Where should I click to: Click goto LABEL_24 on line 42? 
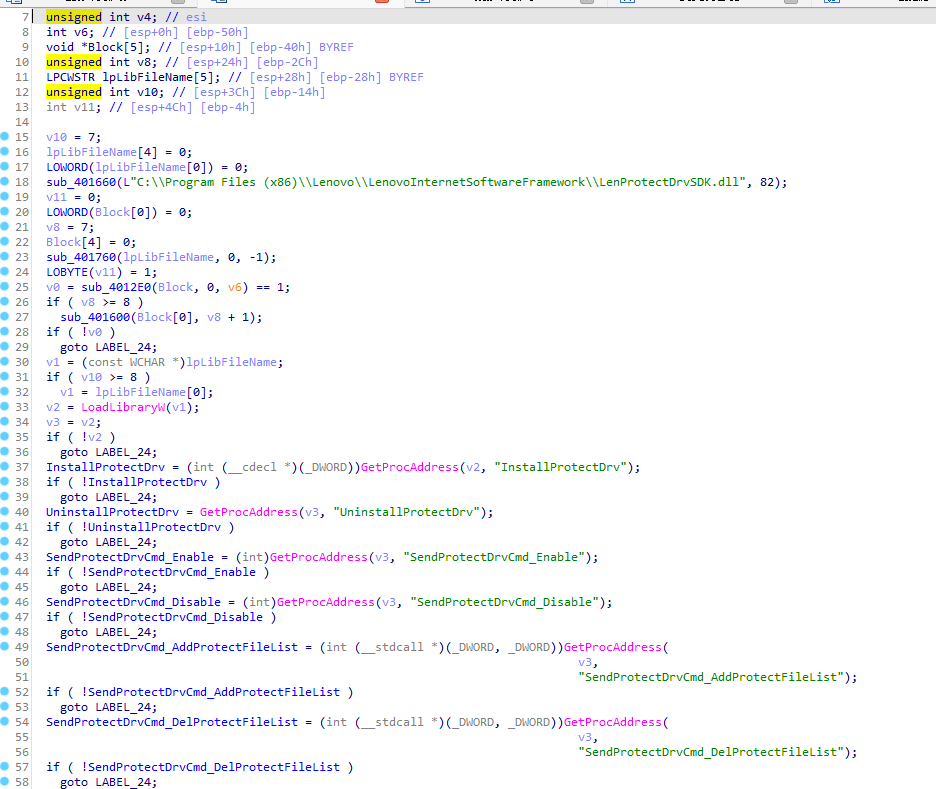(109, 542)
